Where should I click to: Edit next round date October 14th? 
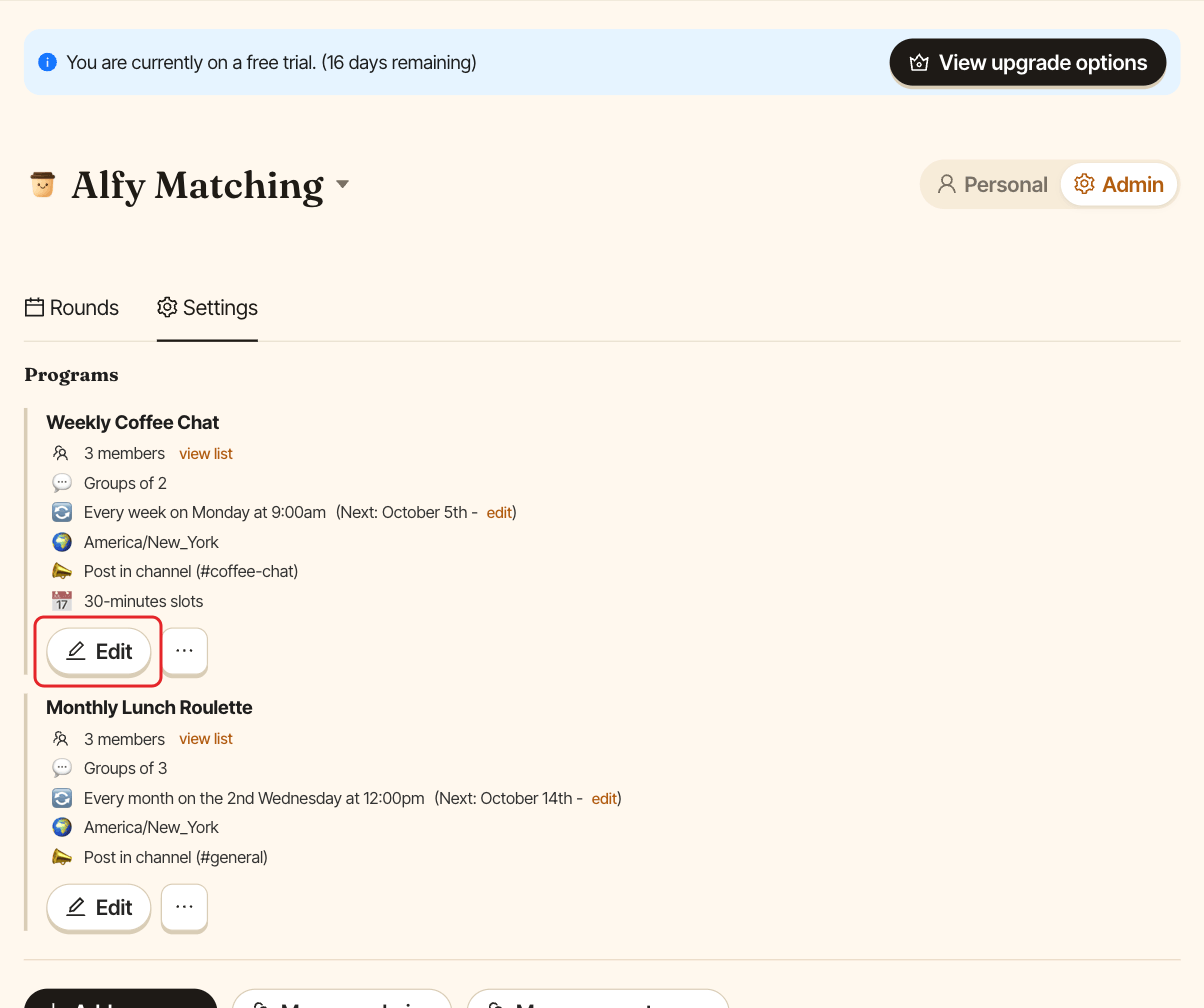(x=604, y=798)
